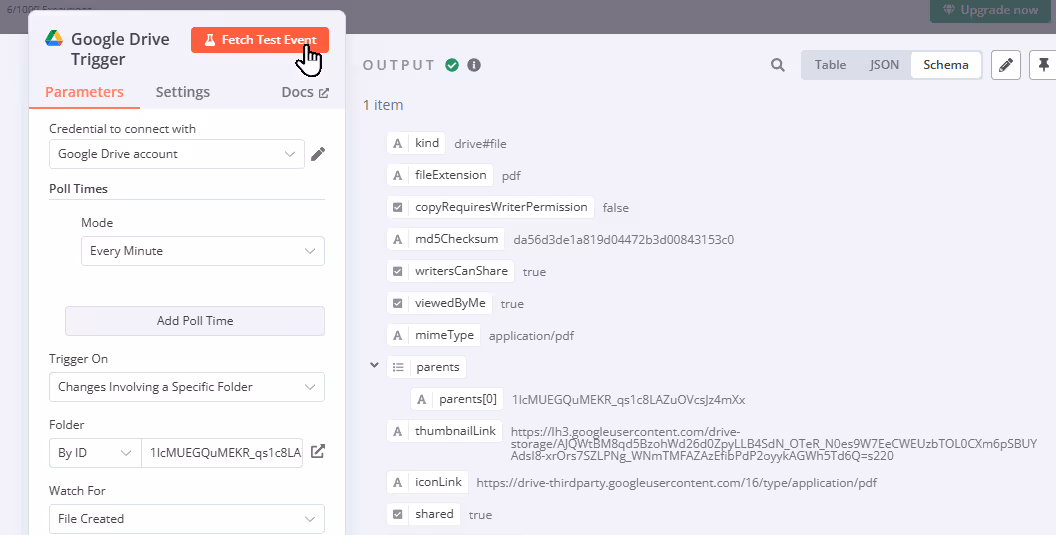The height and width of the screenshot is (535, 1056).
Task: Switch output view to Schema
Action: [x=946, y=65]
